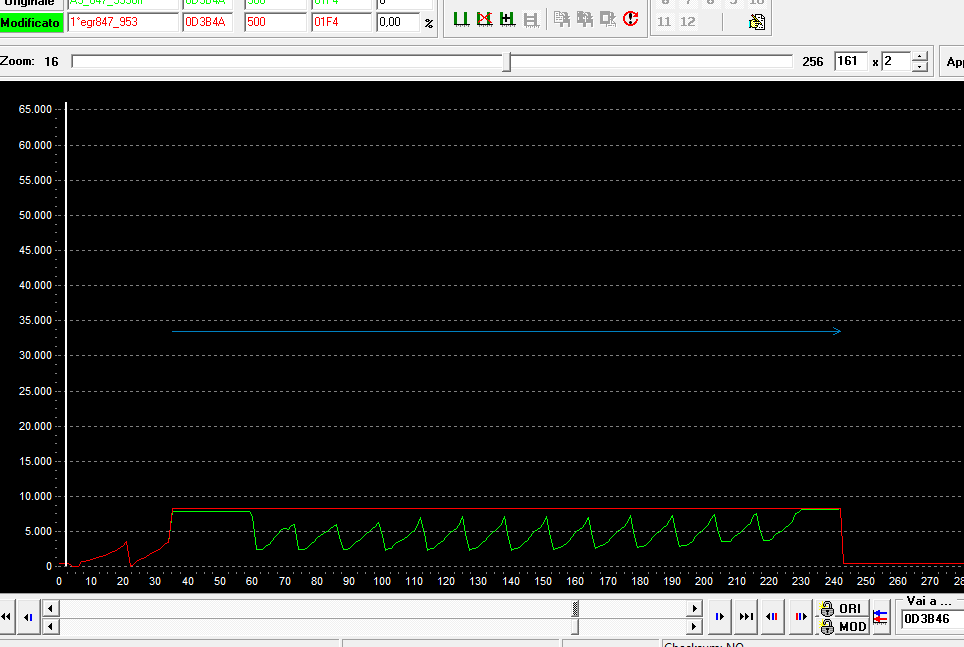
Task: Click the green Modificato file label
Action: [x=32, y=22]
